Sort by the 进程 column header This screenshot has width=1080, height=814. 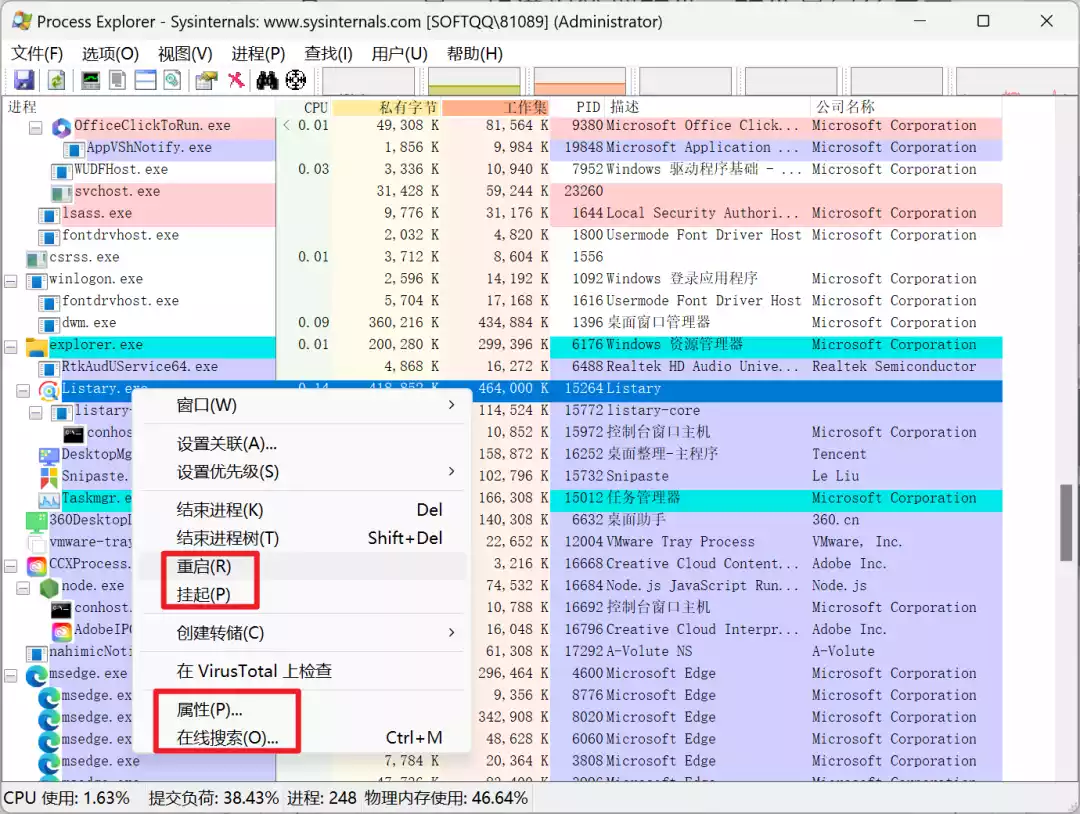(x=138, y=107)
